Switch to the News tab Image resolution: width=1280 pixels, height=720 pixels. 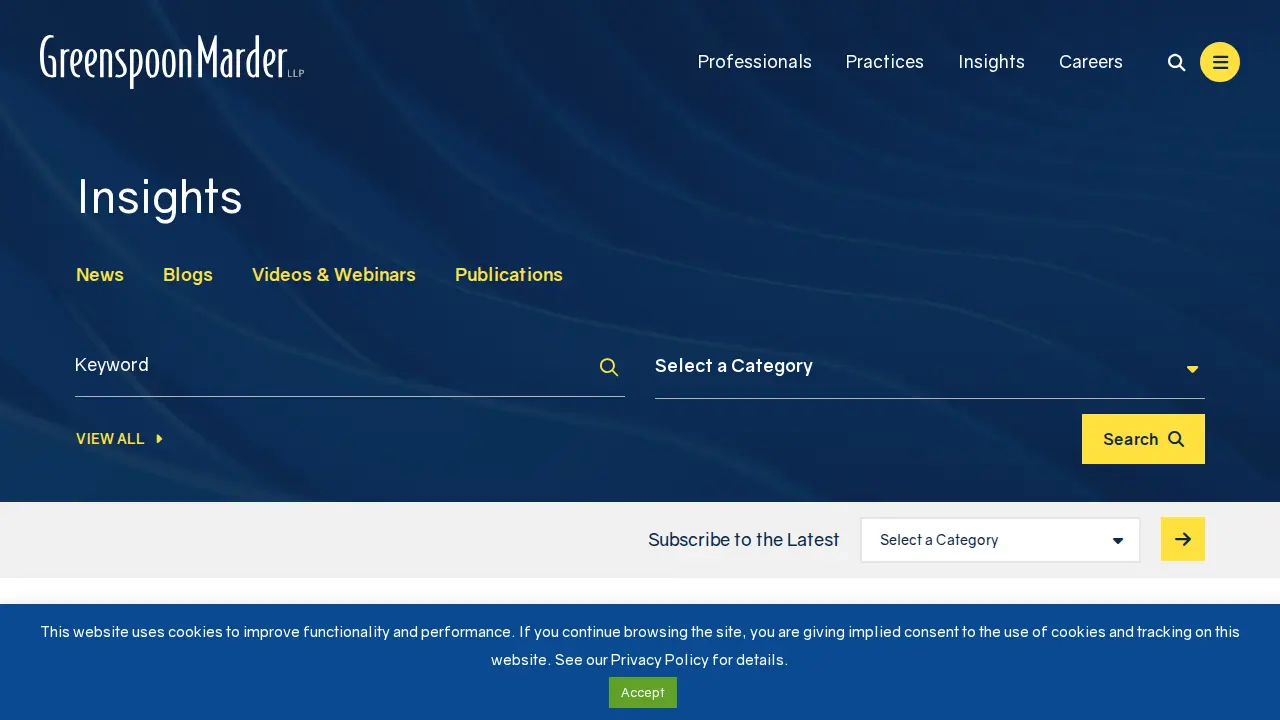point(100,275)
